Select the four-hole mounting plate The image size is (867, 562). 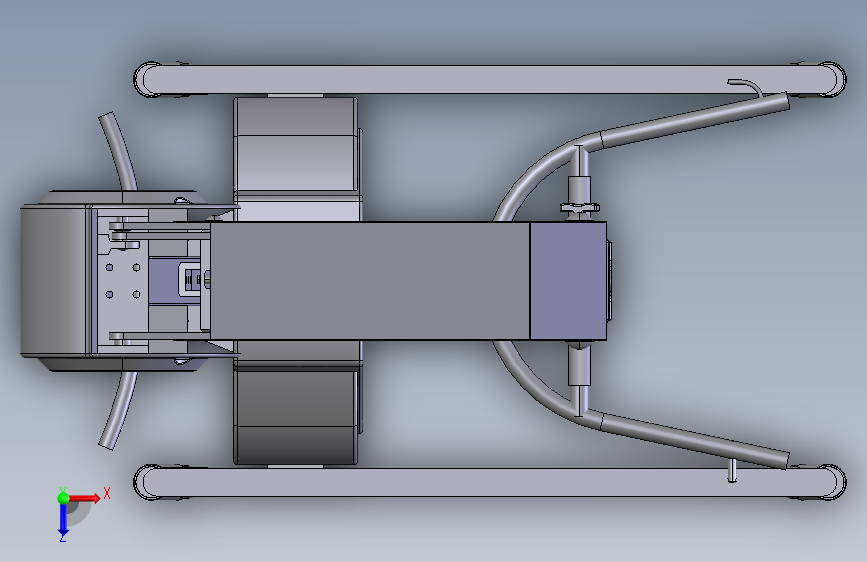click(x=123, y=280)
